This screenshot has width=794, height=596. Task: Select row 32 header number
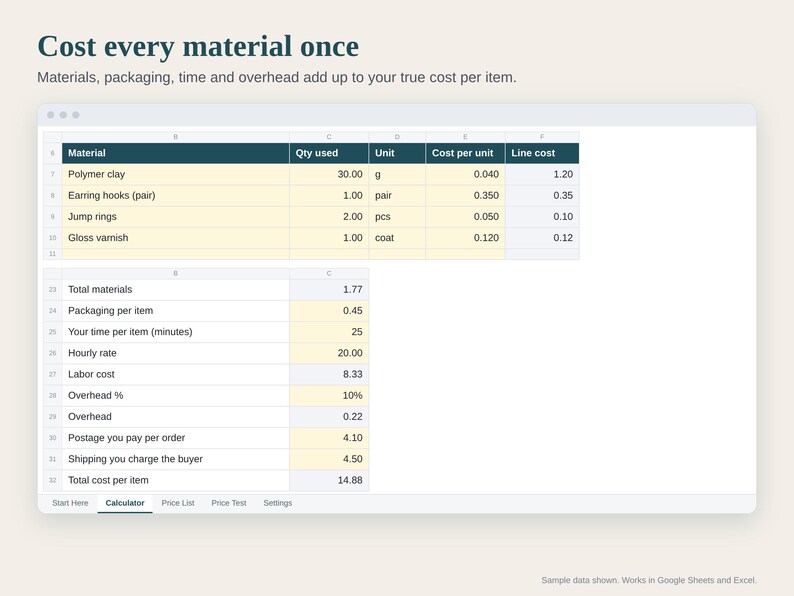(x=53, y=481)
